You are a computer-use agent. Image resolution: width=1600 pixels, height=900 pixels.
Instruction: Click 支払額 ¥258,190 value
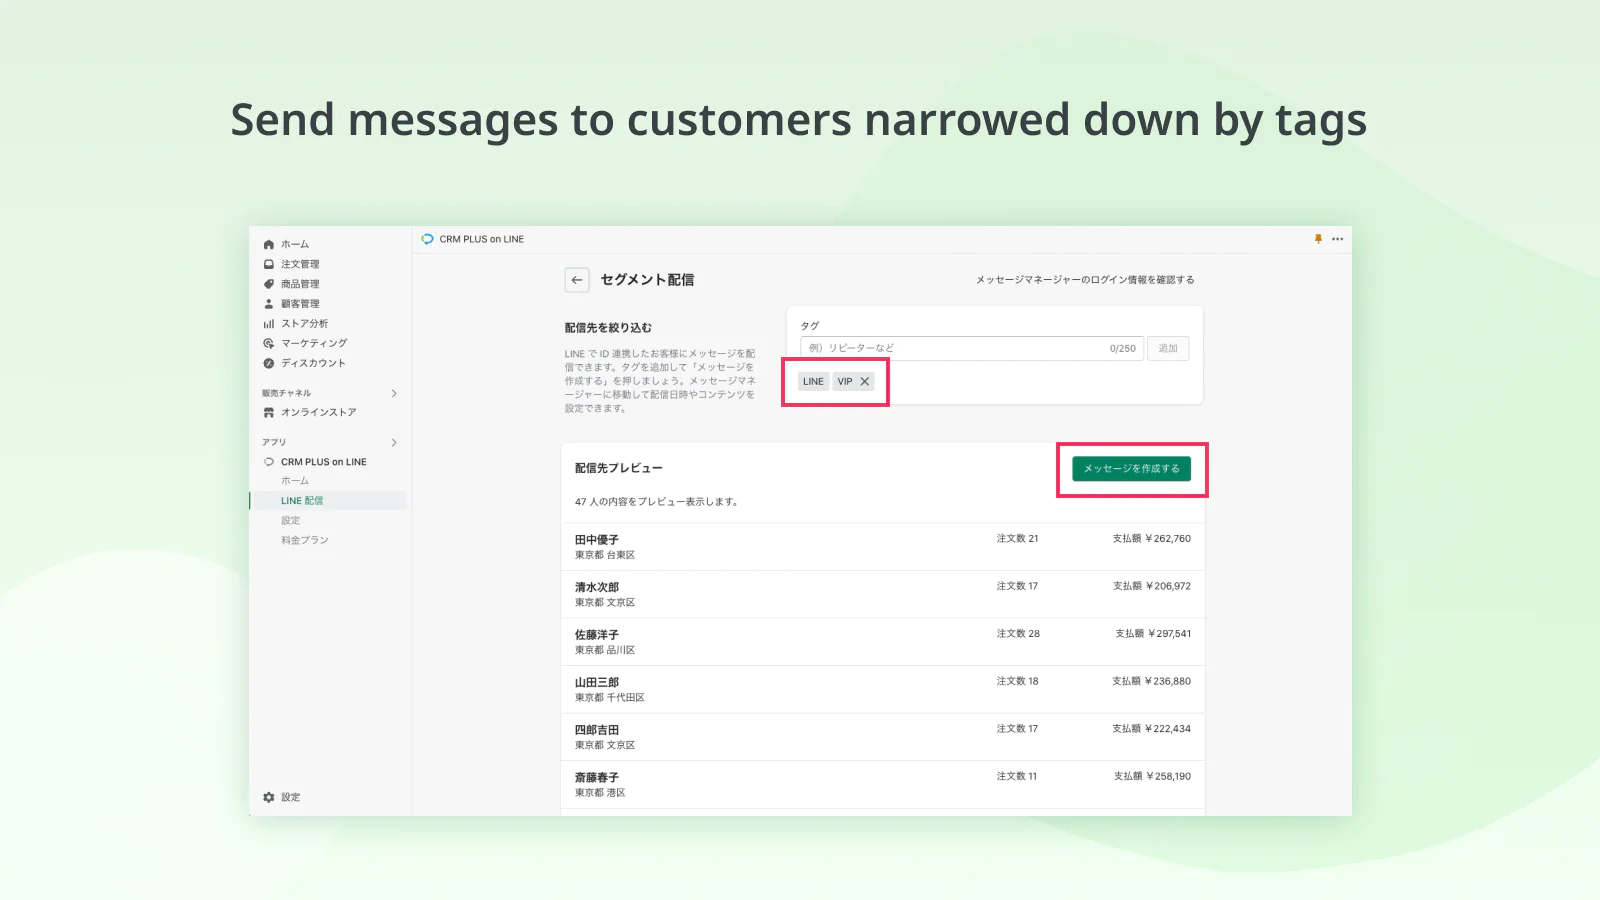pos(1152,776)
